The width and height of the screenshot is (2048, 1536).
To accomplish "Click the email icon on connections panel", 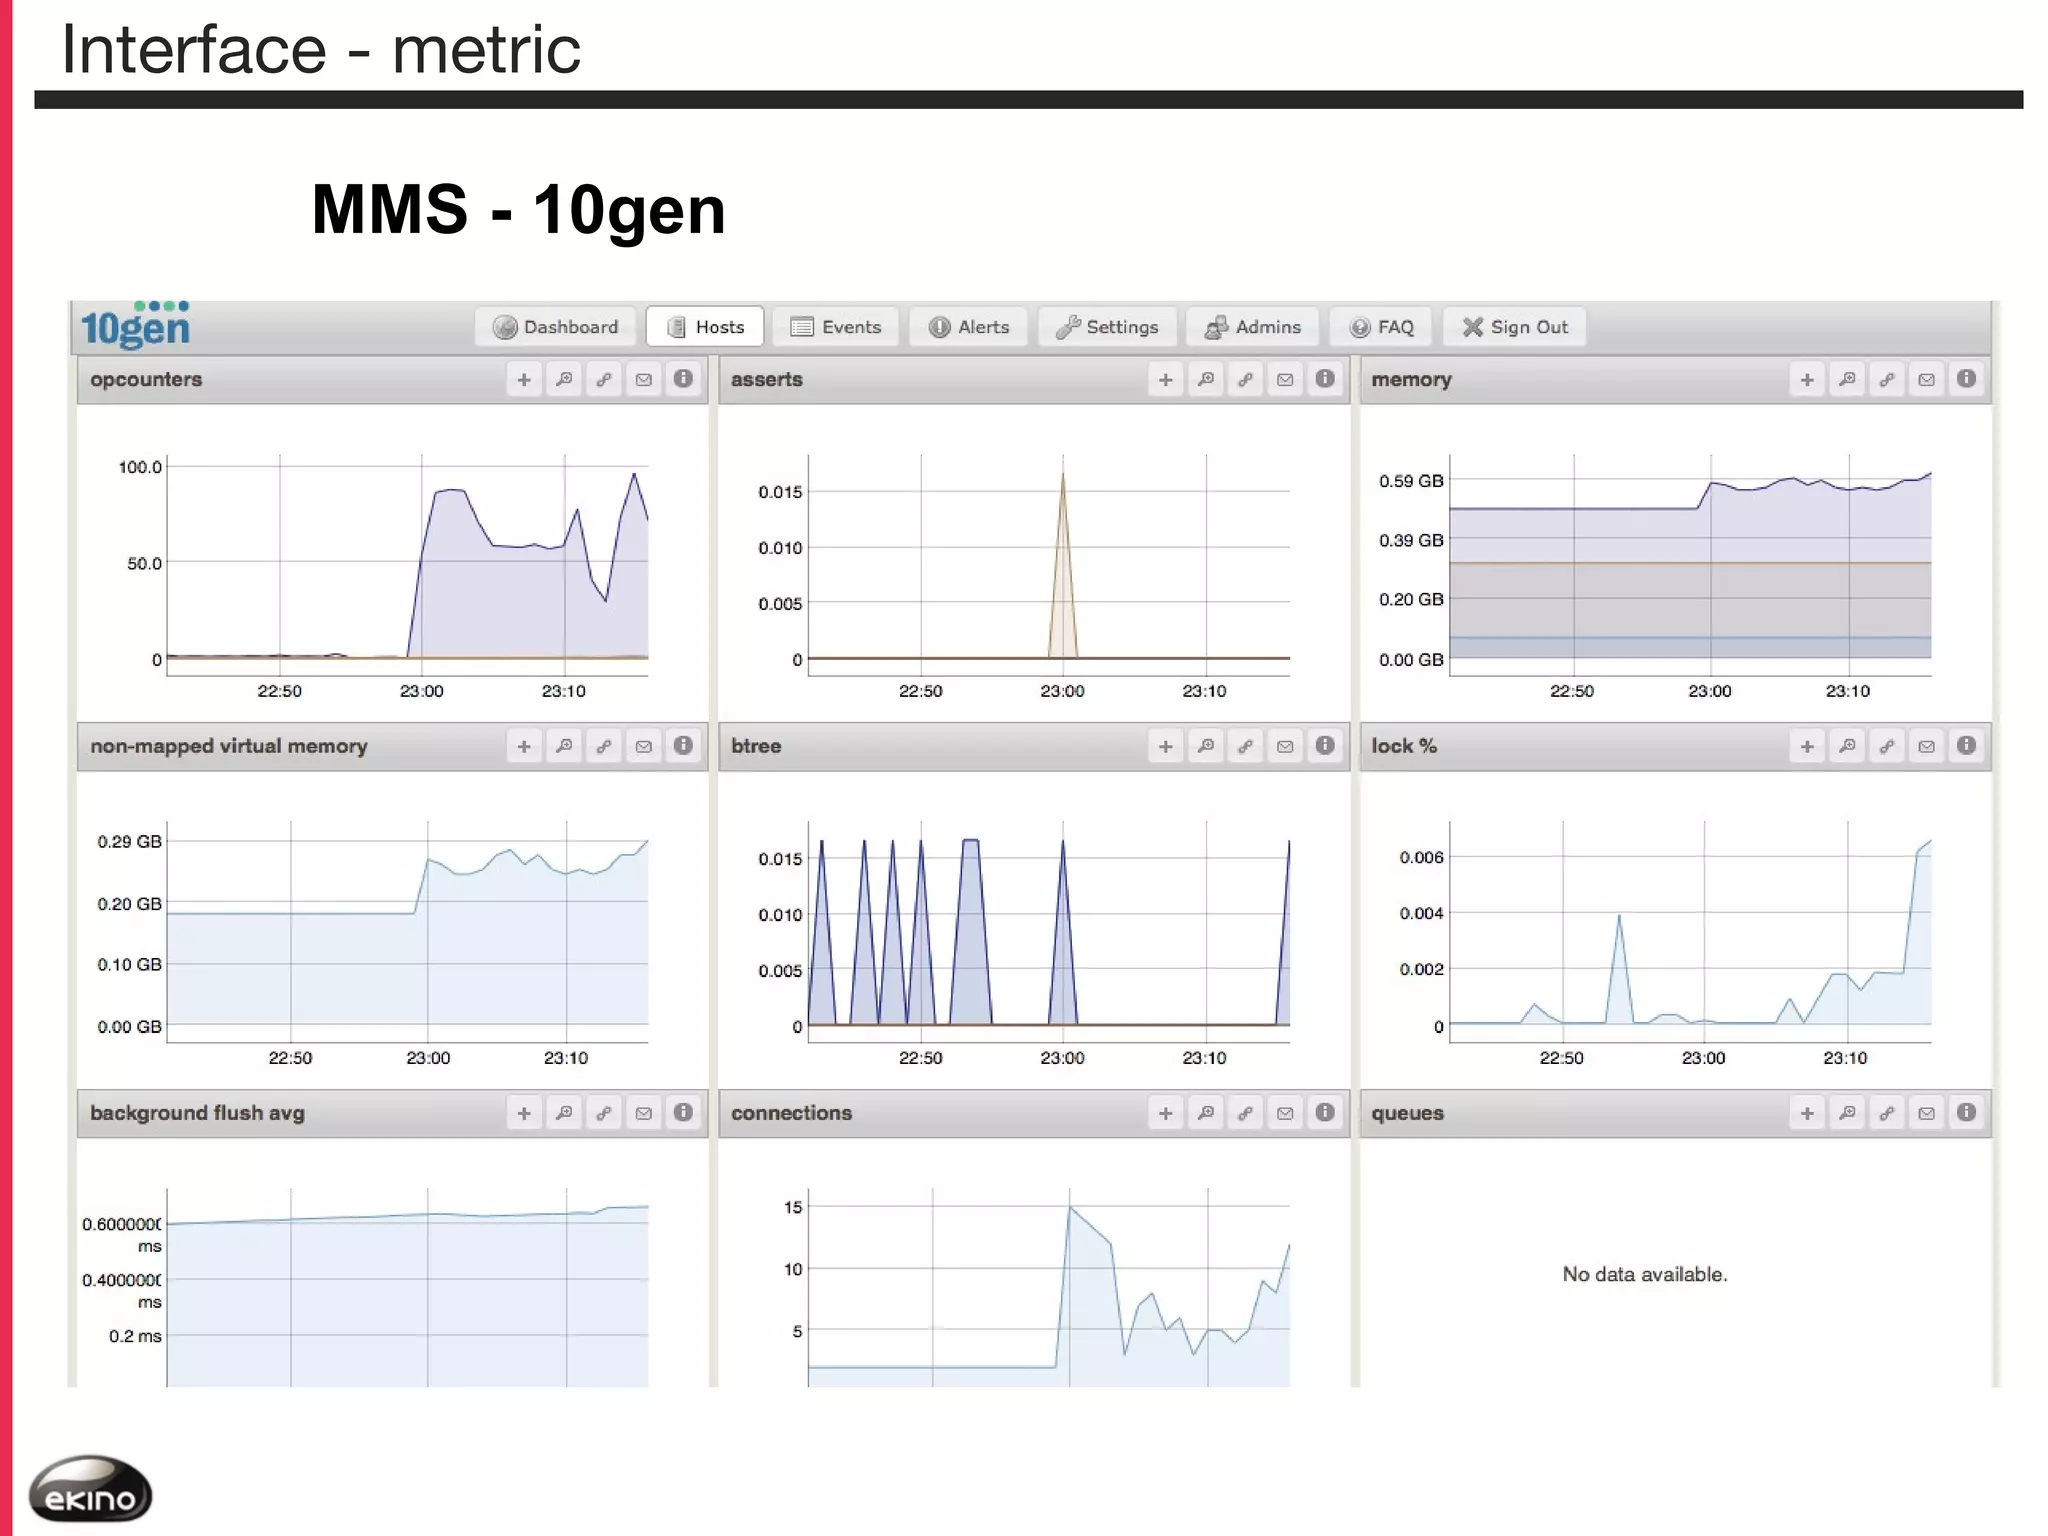I will (1286, 1114).
